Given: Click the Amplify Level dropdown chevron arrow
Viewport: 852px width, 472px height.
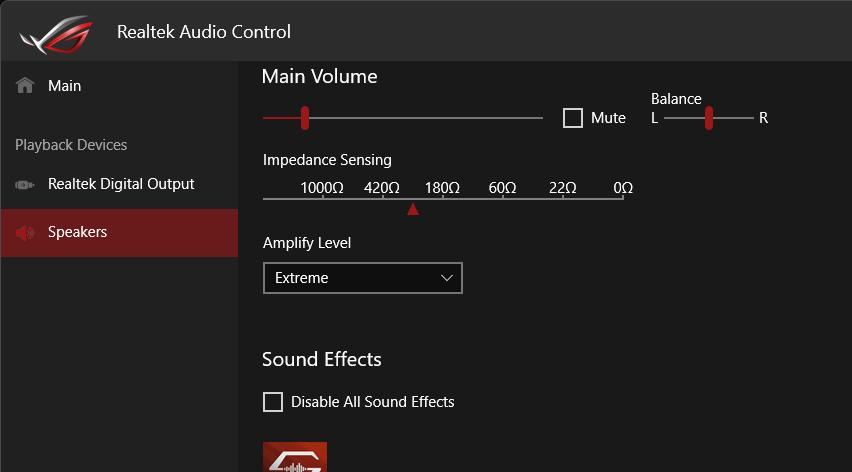Looking at the screenshot, I should pyautogui.click(x=447, y=278).
